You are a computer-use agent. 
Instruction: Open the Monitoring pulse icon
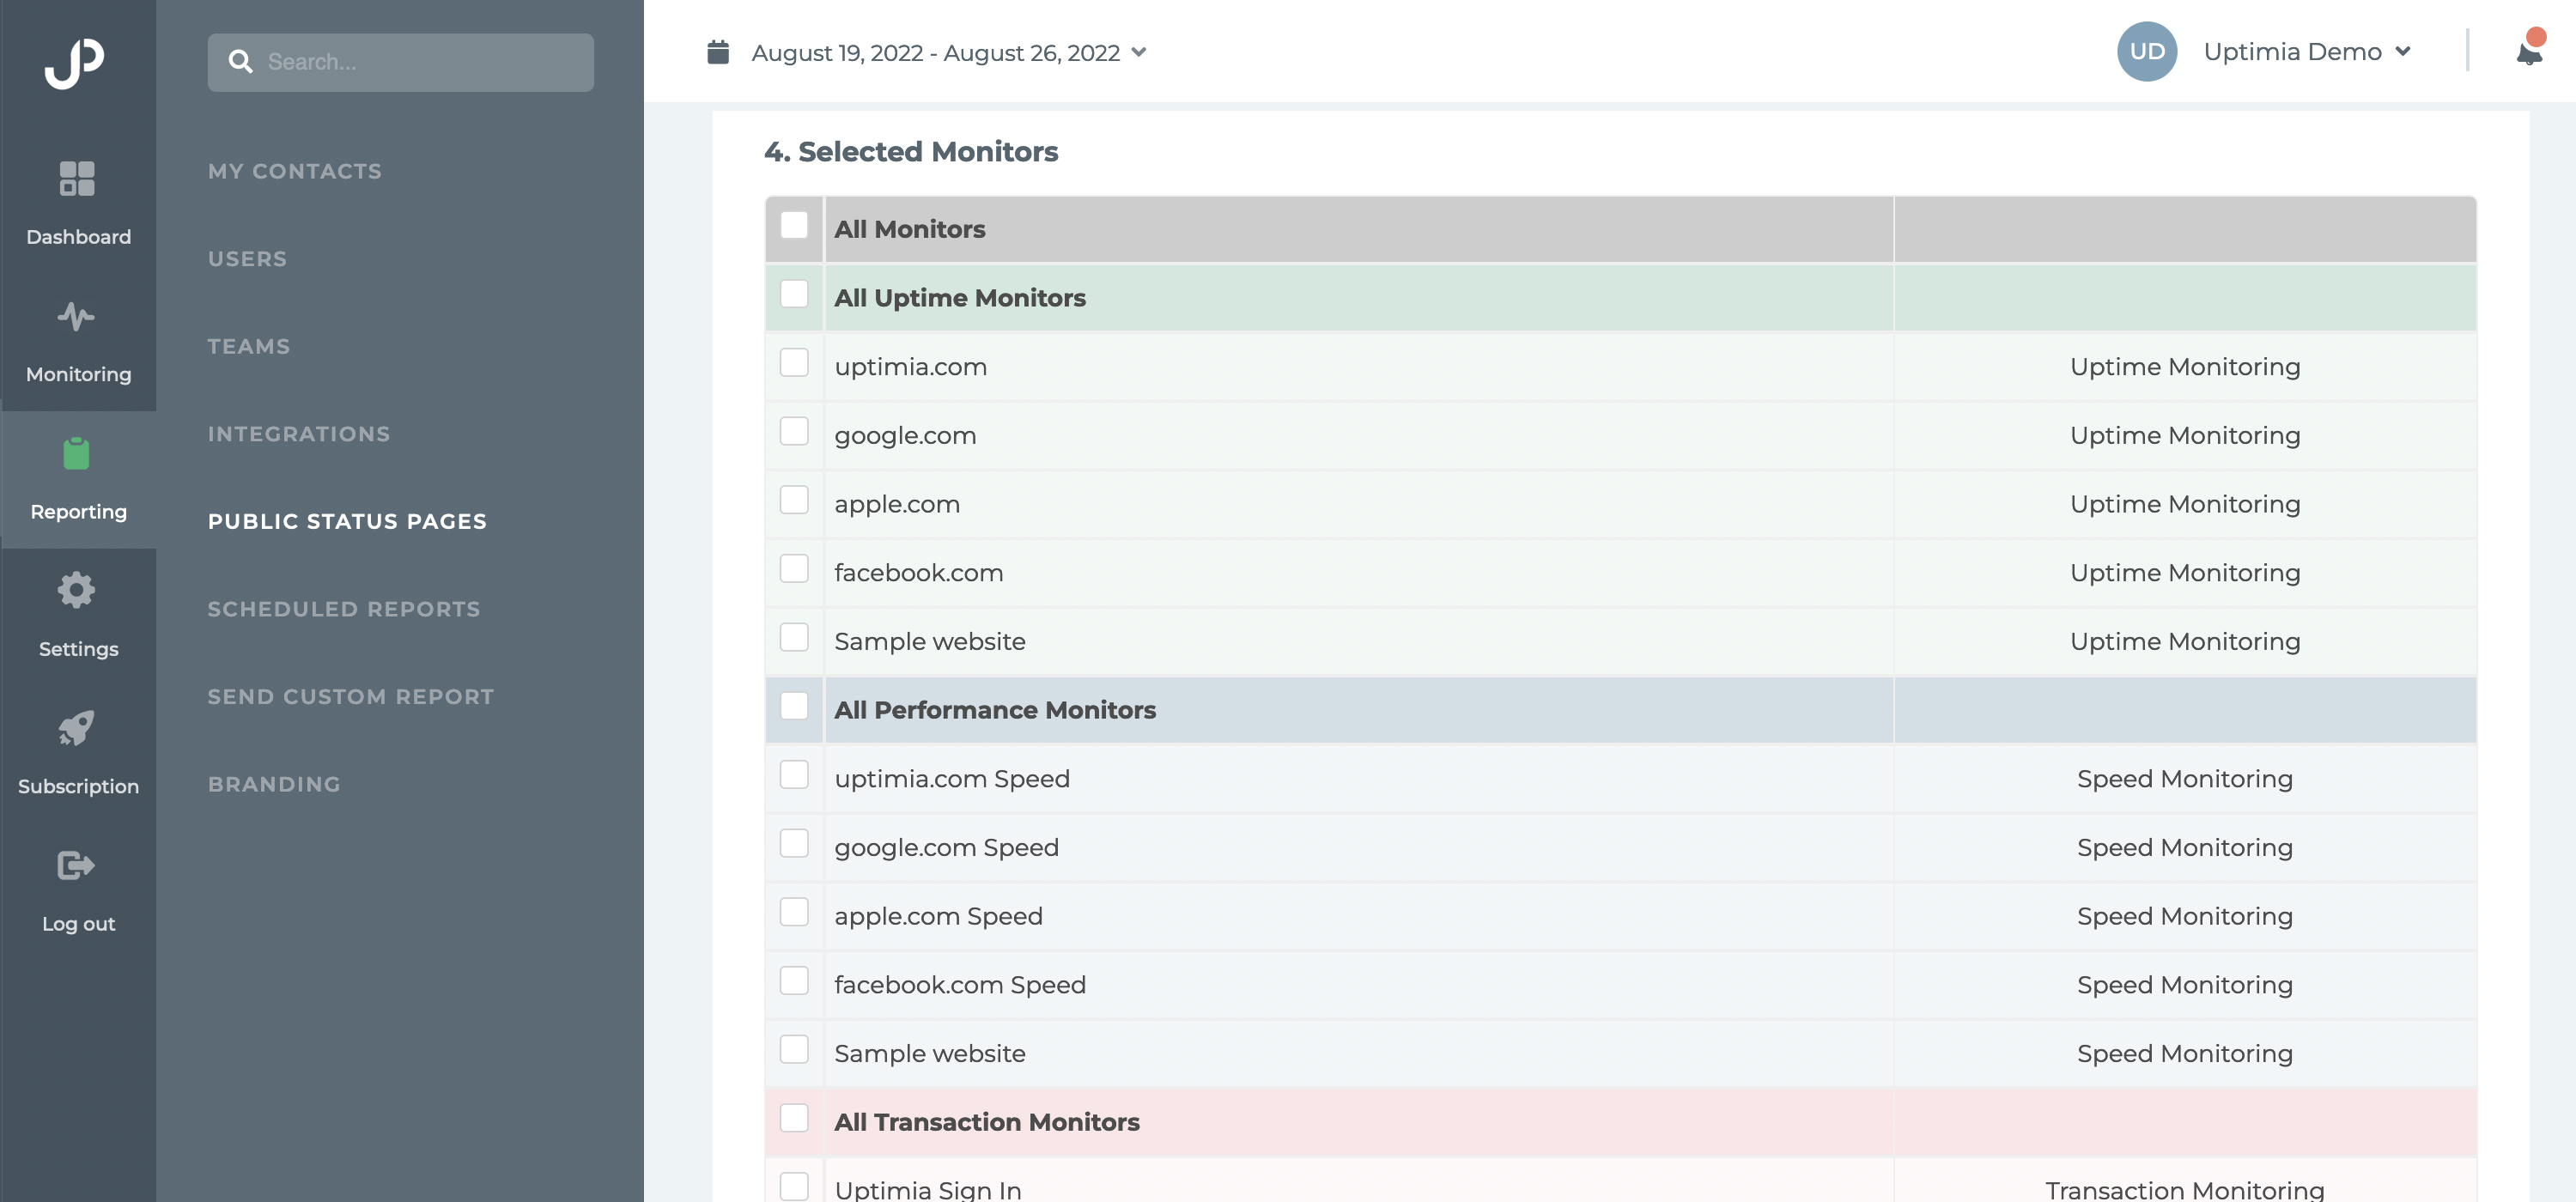[76, 317]
